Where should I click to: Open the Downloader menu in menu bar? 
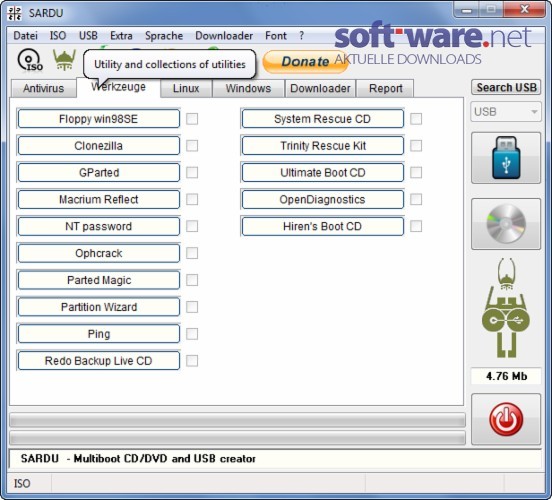point(224,36)
